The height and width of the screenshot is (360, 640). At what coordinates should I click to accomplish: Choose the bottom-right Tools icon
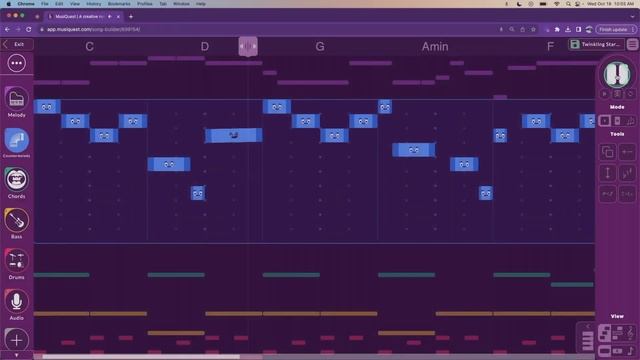(x=627, y=194)
